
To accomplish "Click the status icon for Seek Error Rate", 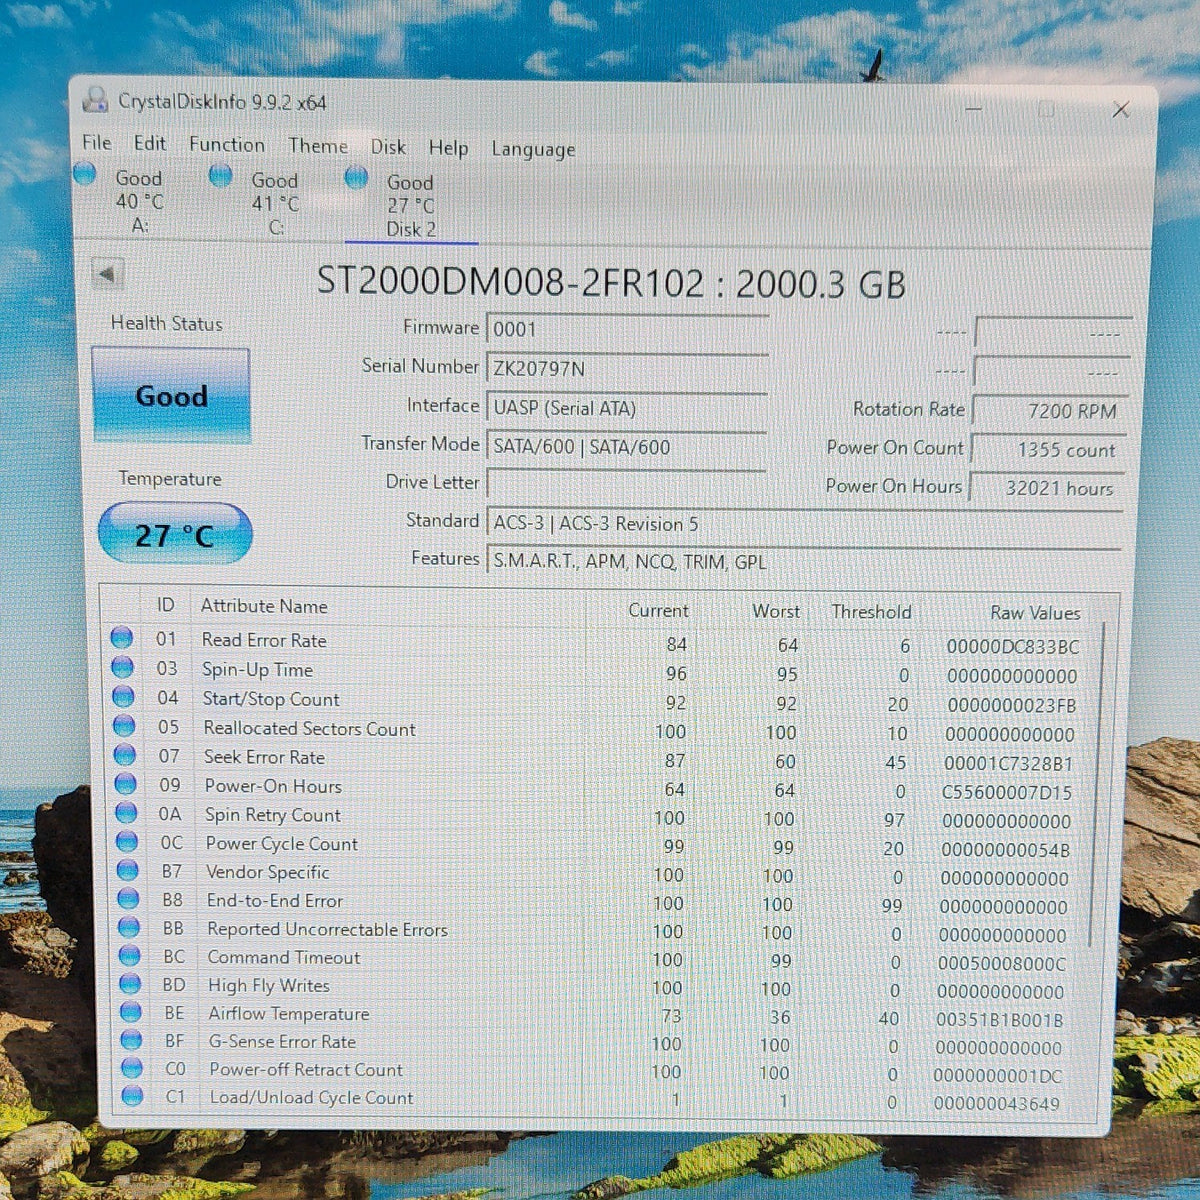I will click(125, 754).
